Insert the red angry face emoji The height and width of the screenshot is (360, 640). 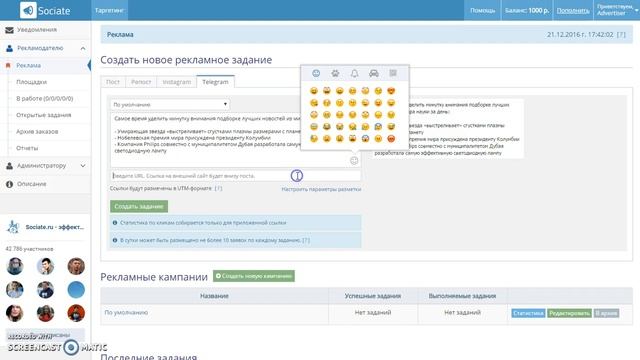click(391, 138)
